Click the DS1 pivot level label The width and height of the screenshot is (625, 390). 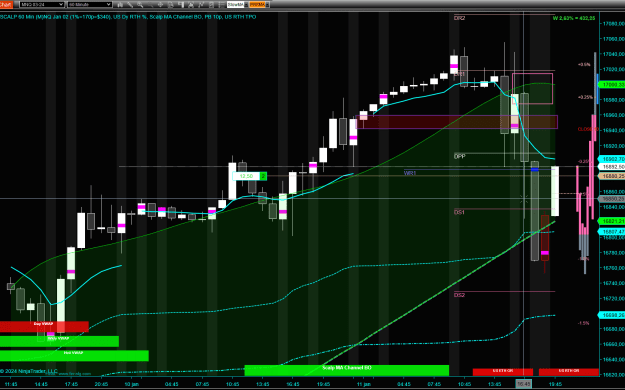pyautogui.click(x=459, y=212)
